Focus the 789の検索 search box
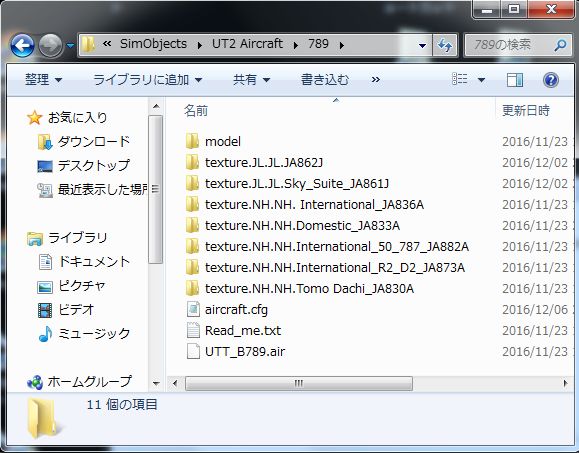 pos(519,45)
